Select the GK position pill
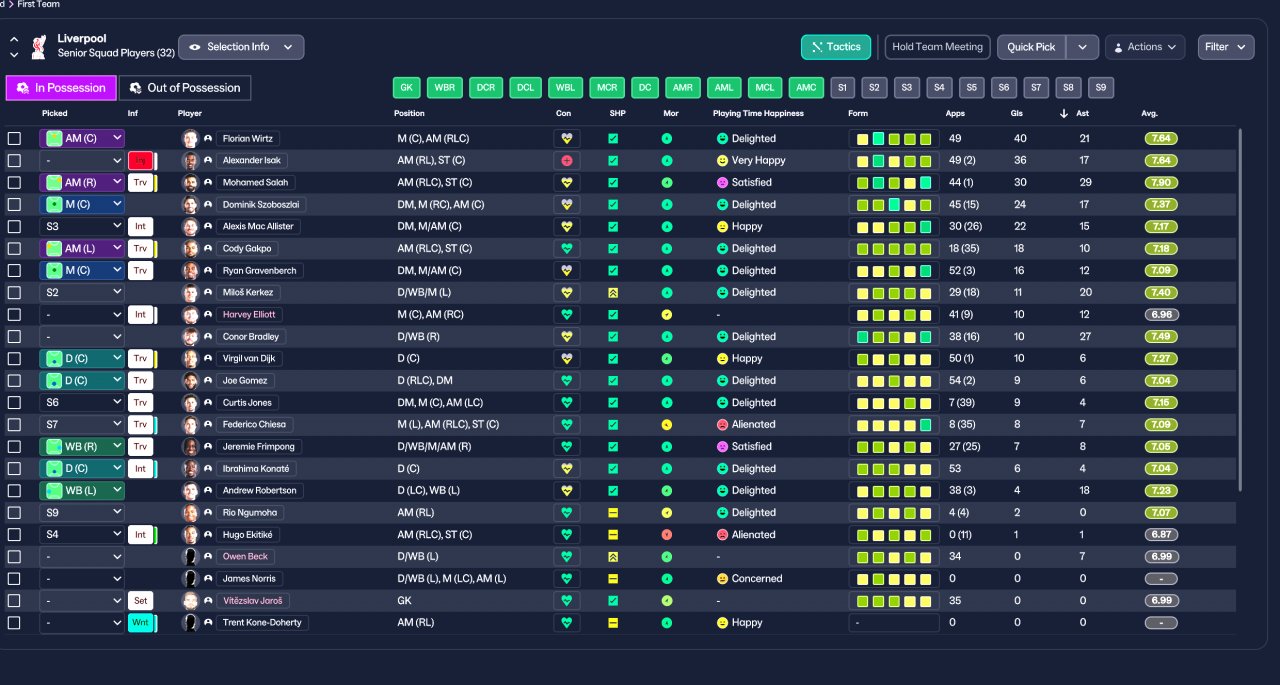This screenshot has width=1280, height=685. tap(406, 88)
